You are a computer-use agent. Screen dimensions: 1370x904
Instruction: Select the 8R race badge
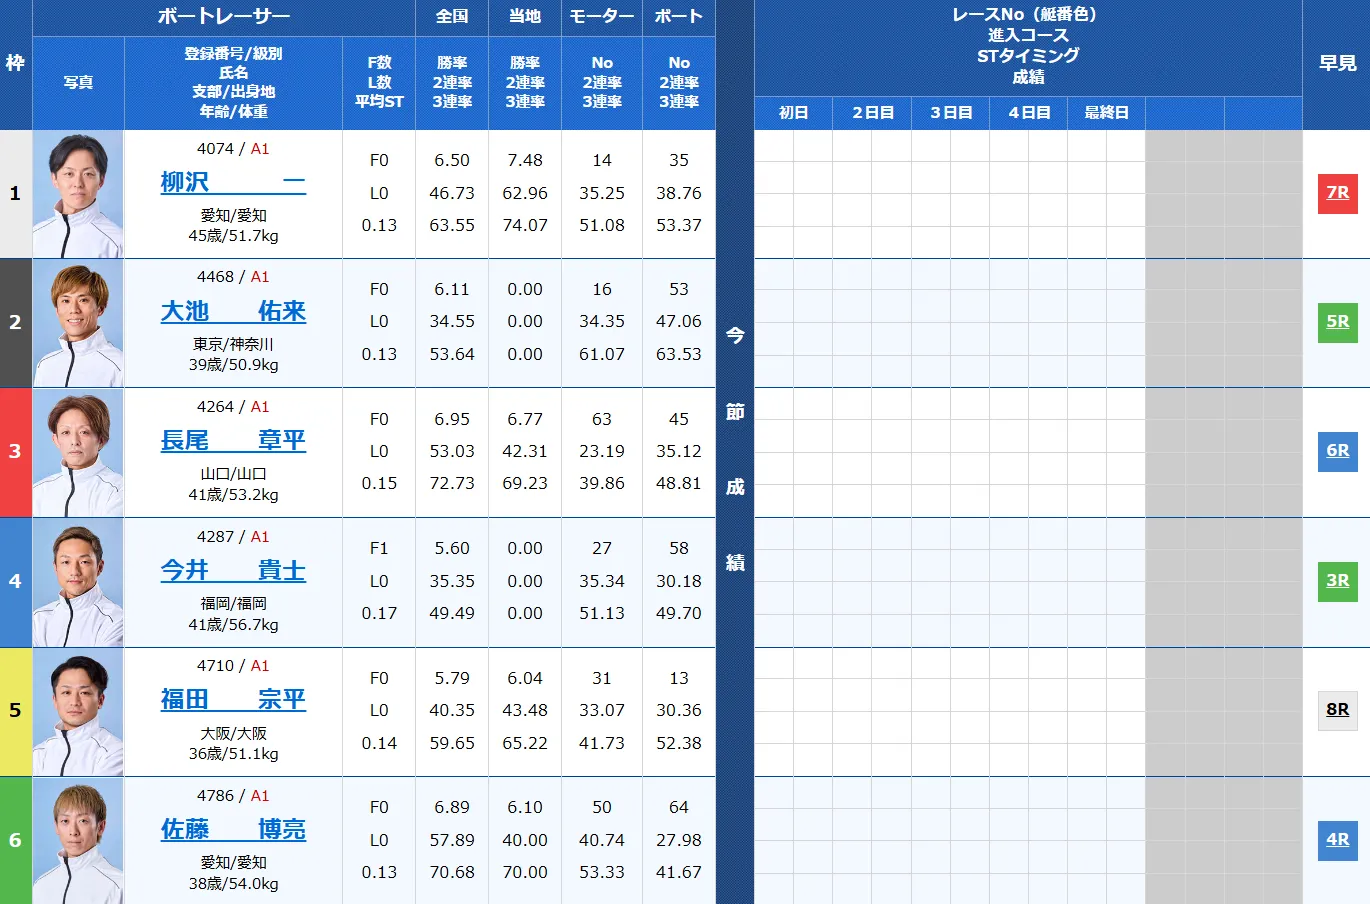1337,710
